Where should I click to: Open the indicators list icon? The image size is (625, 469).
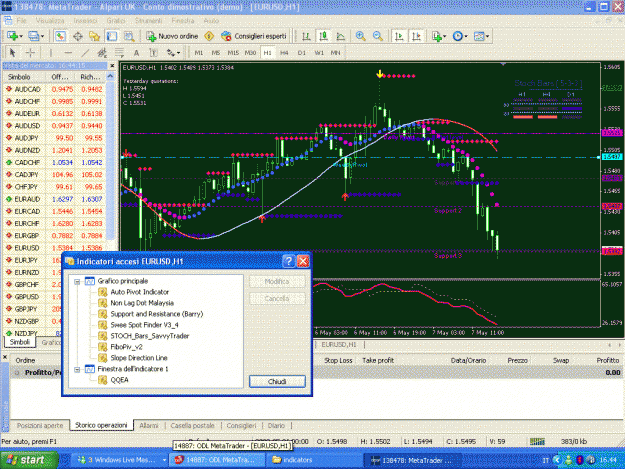pos(437,36)
